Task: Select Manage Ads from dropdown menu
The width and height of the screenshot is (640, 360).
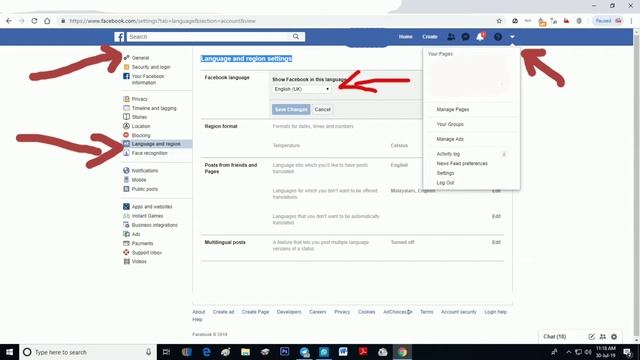Action: 450,139
